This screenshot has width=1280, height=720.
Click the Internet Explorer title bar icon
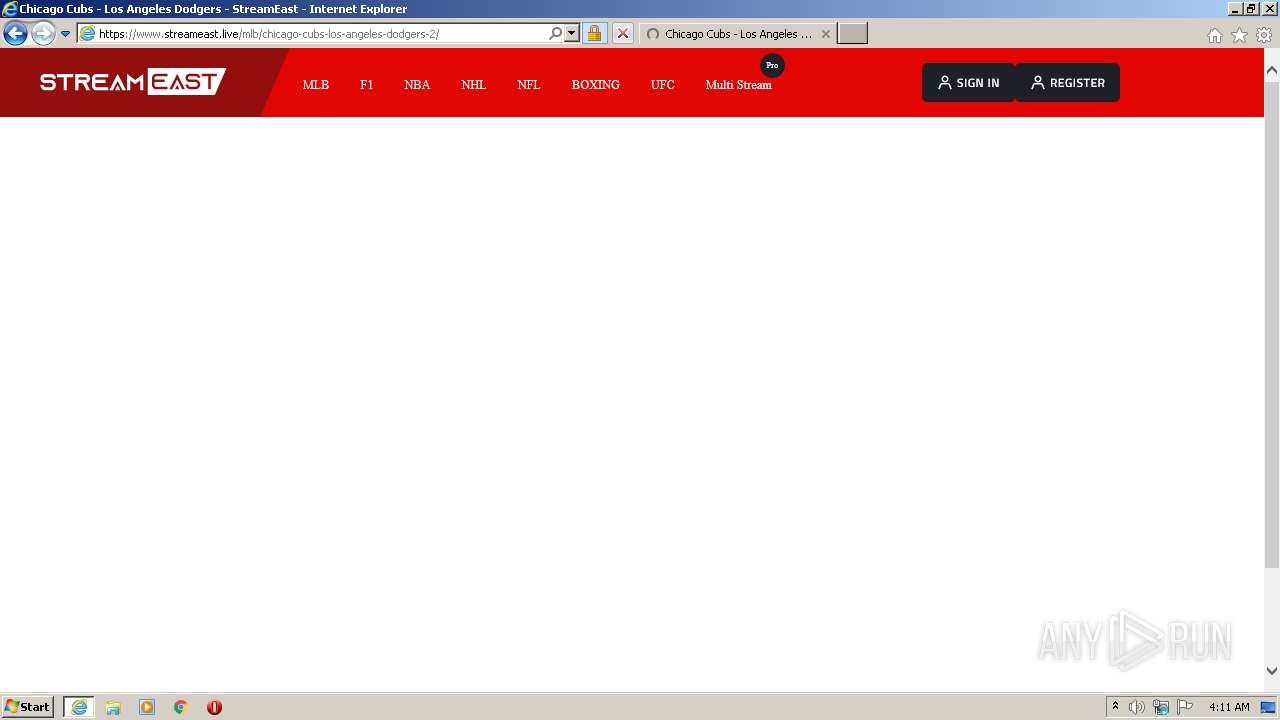[x=10, y=9]
